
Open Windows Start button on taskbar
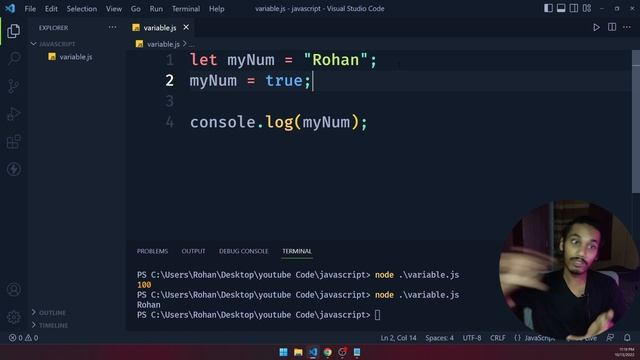pos(284,352)
